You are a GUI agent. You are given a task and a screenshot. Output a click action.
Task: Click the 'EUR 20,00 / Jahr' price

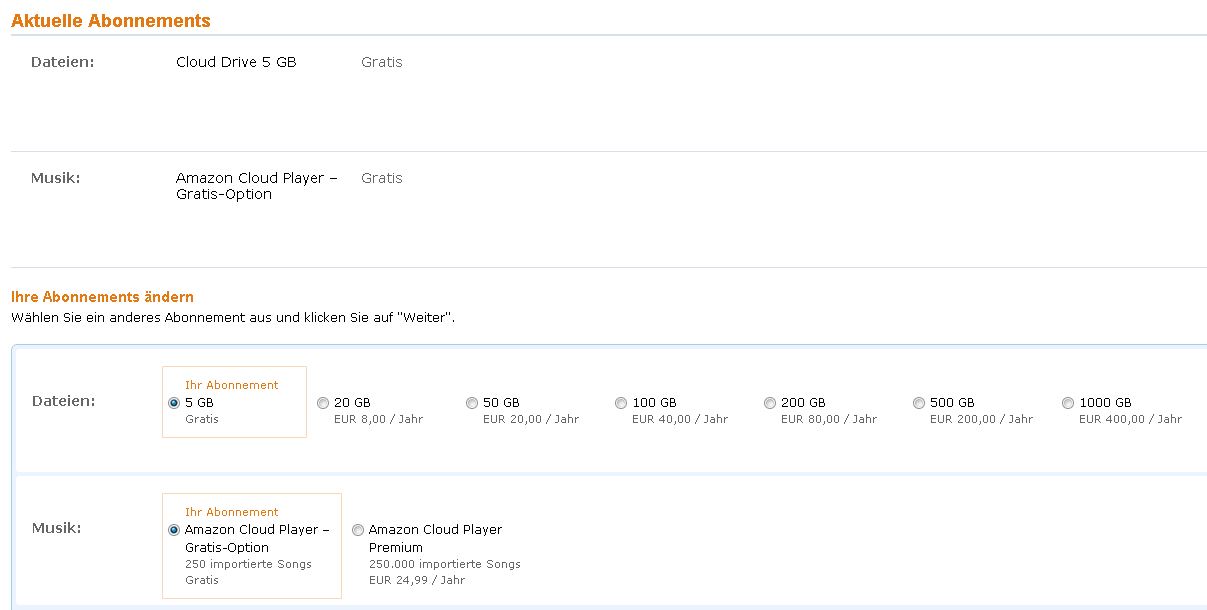(x=531, y=419)
